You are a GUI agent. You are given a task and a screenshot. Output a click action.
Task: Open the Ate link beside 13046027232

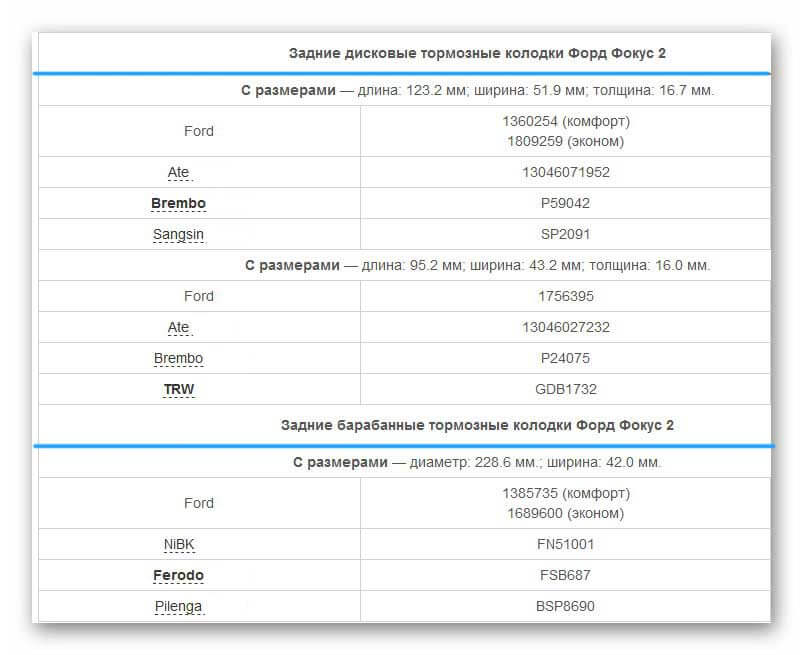[178, 327]
